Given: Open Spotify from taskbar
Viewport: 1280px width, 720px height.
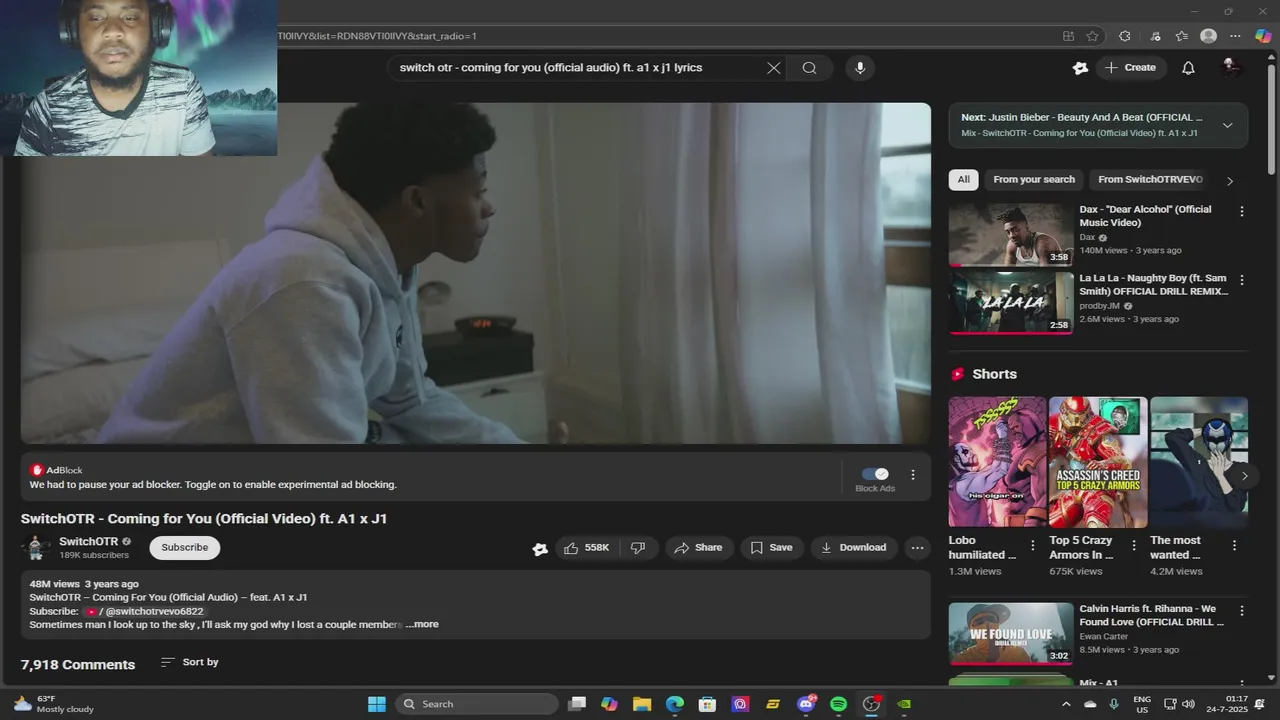Looking at the screenshot, I should coord(839,704).
